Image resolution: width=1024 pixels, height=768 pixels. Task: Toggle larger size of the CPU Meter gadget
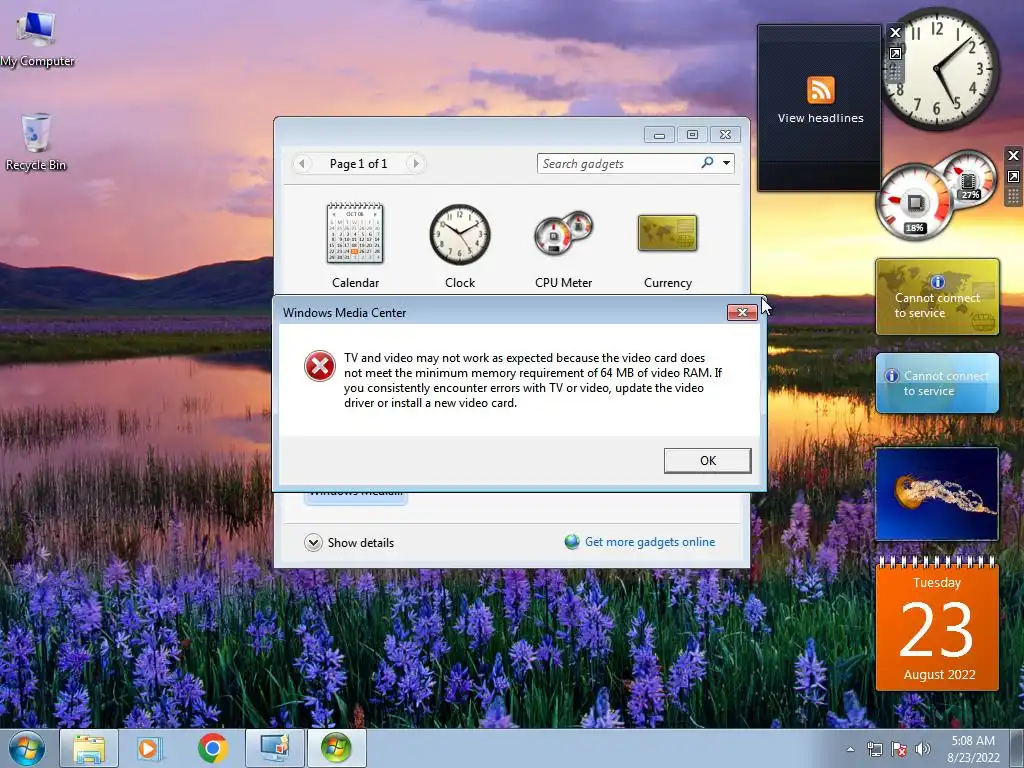click(x=1013, y=176)
